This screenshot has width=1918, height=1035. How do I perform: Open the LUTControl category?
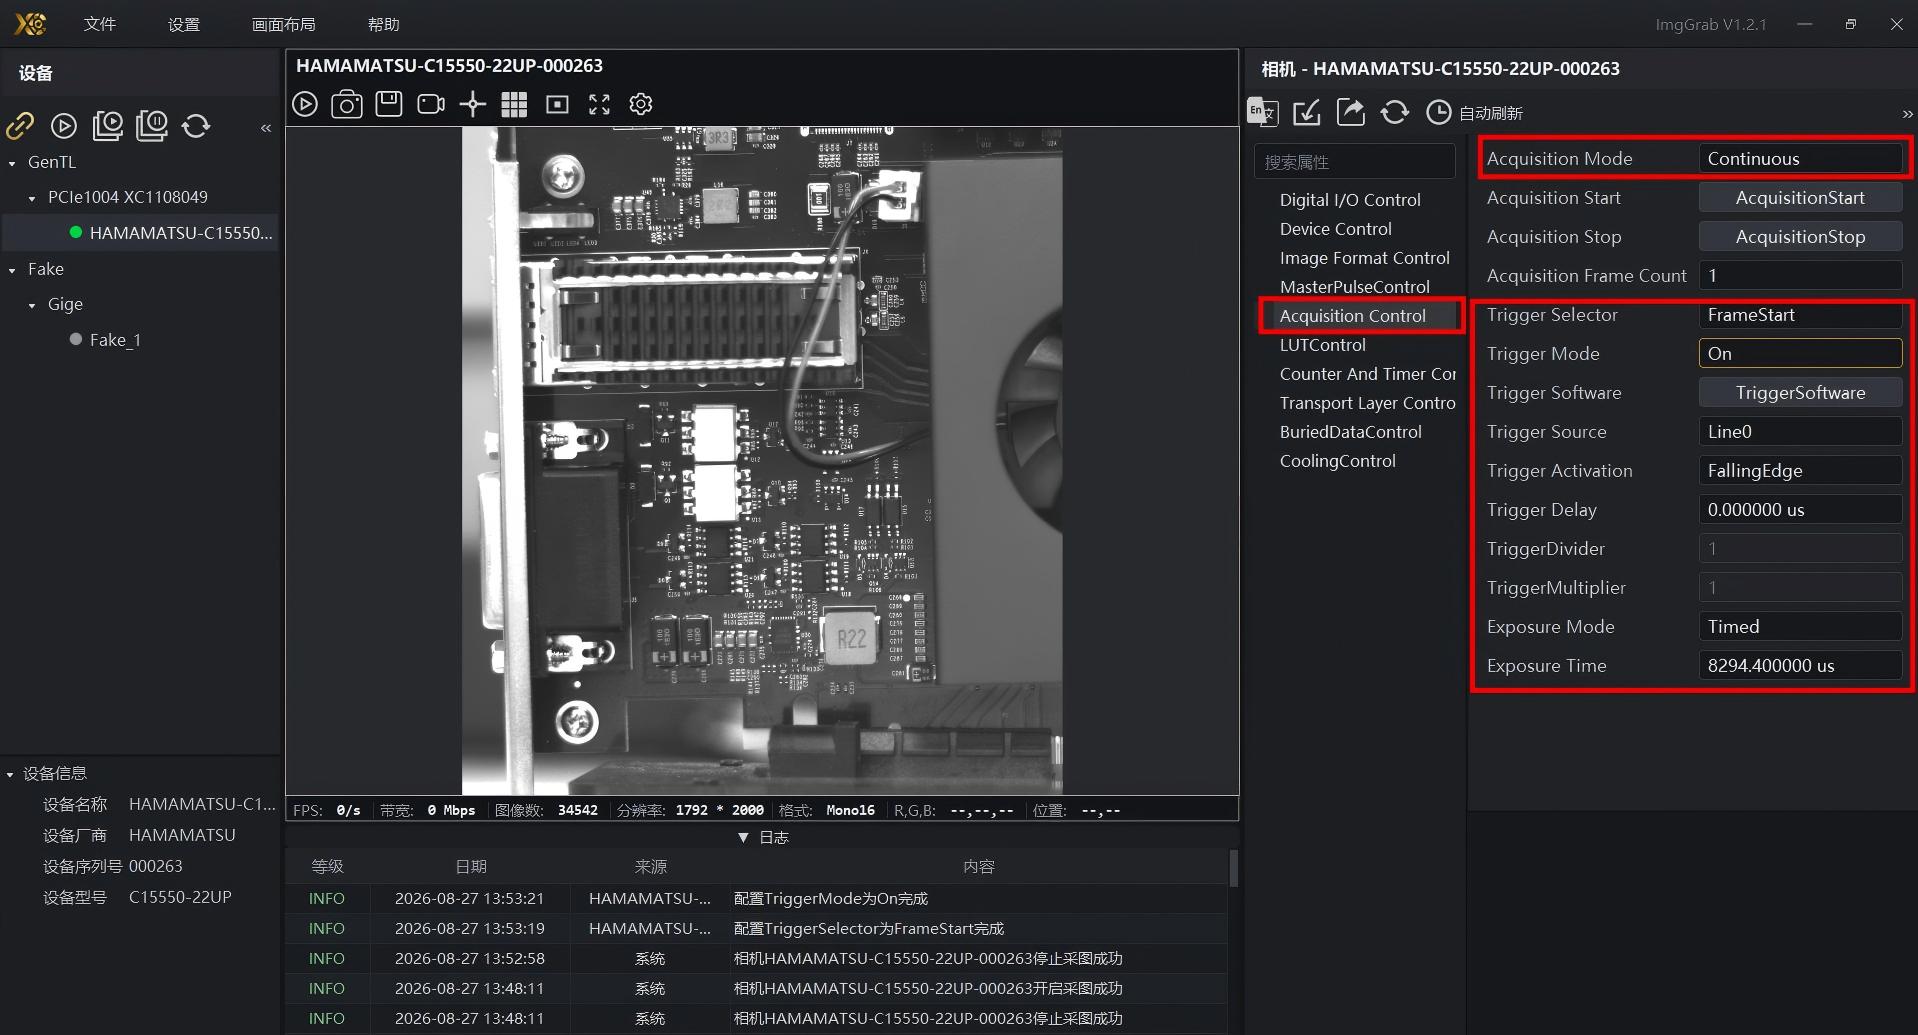click(1322, 345)
